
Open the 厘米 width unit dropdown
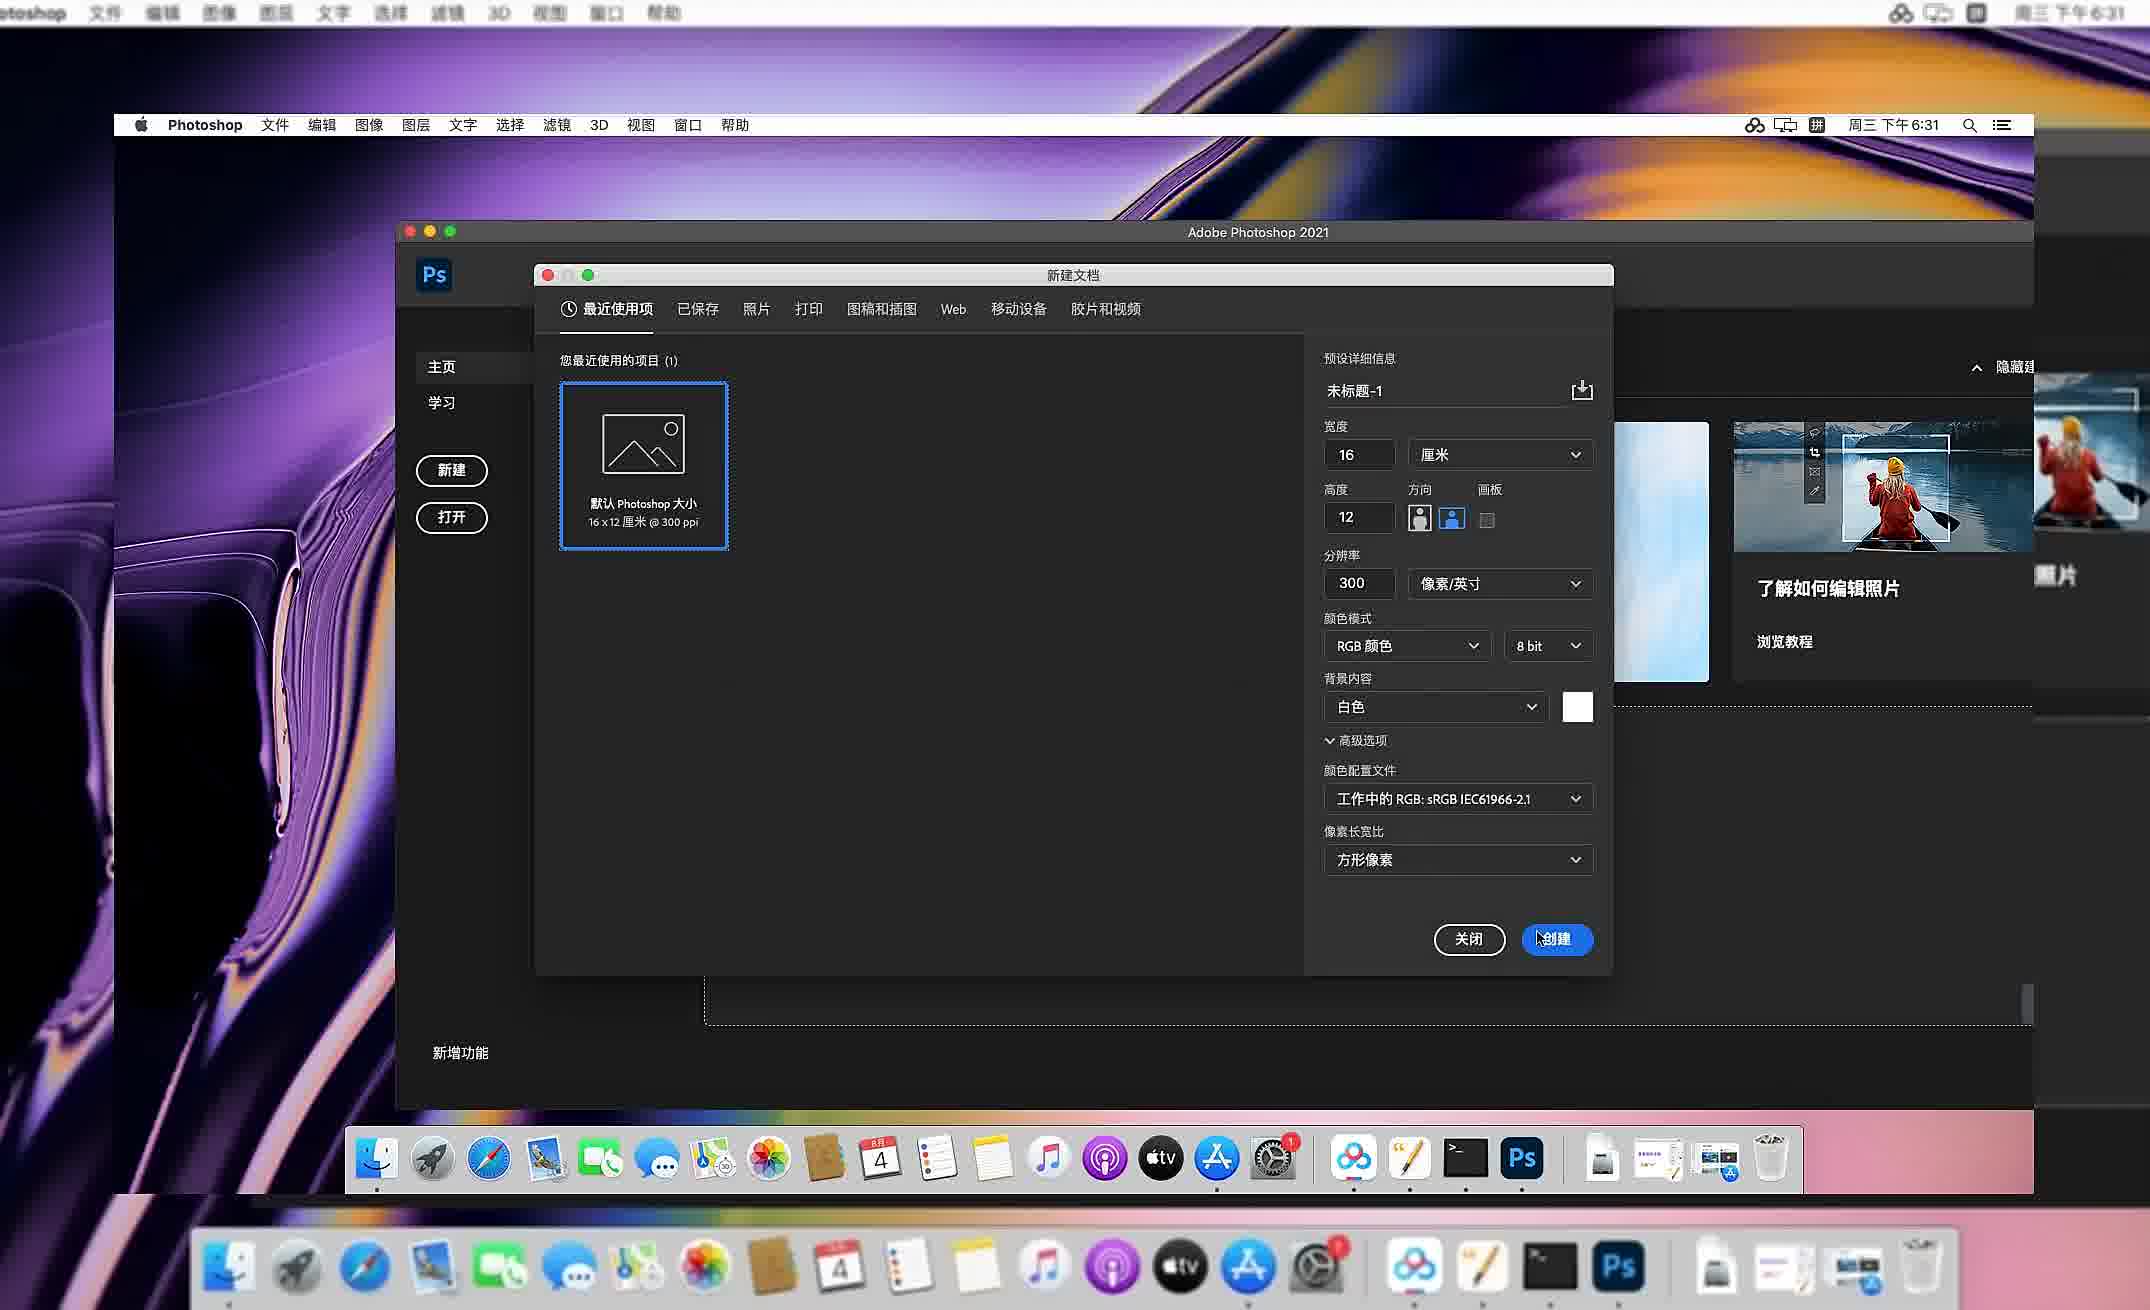point(1499,455)
